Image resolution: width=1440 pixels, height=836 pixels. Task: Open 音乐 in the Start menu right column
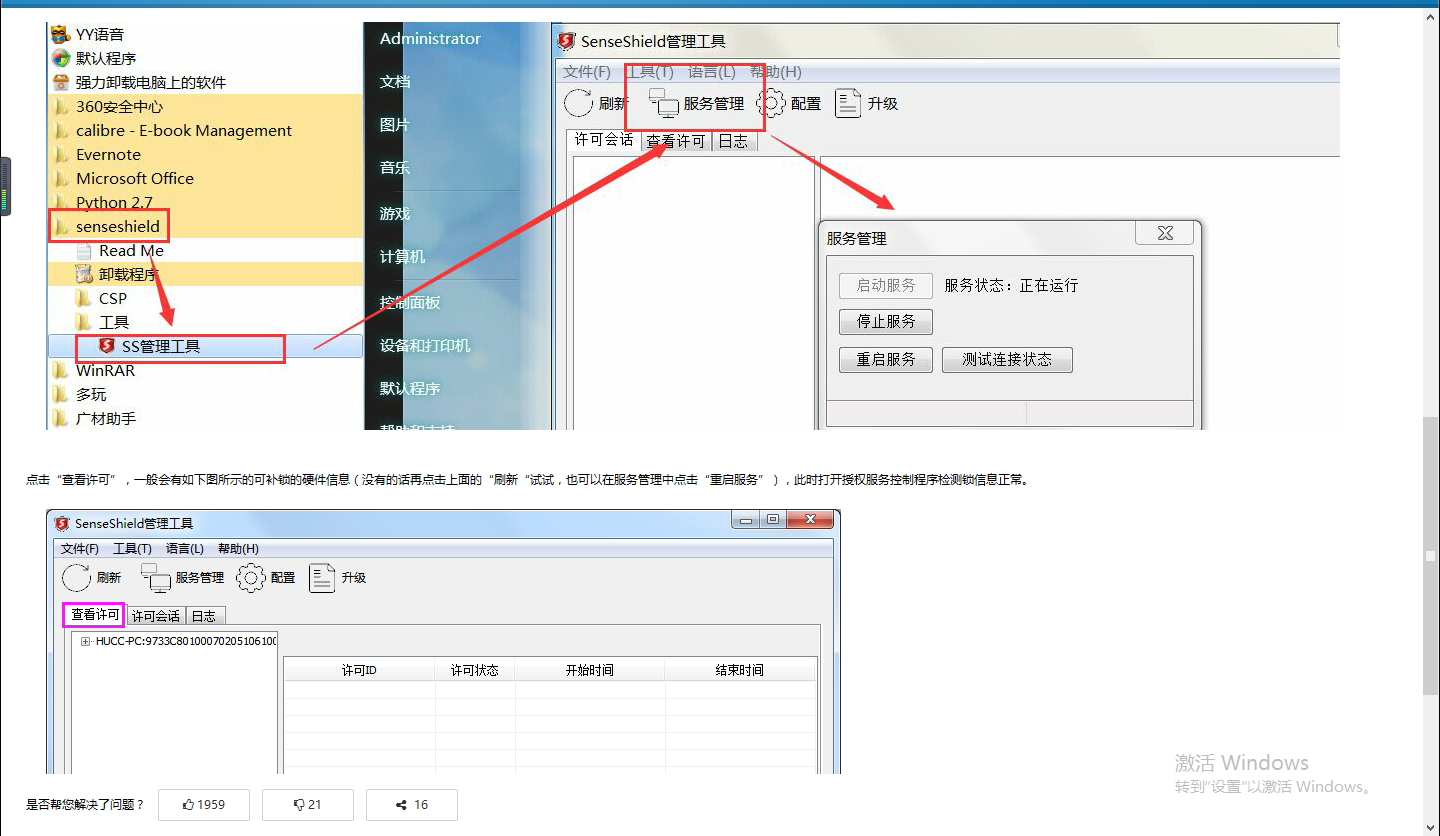point(395,167)
